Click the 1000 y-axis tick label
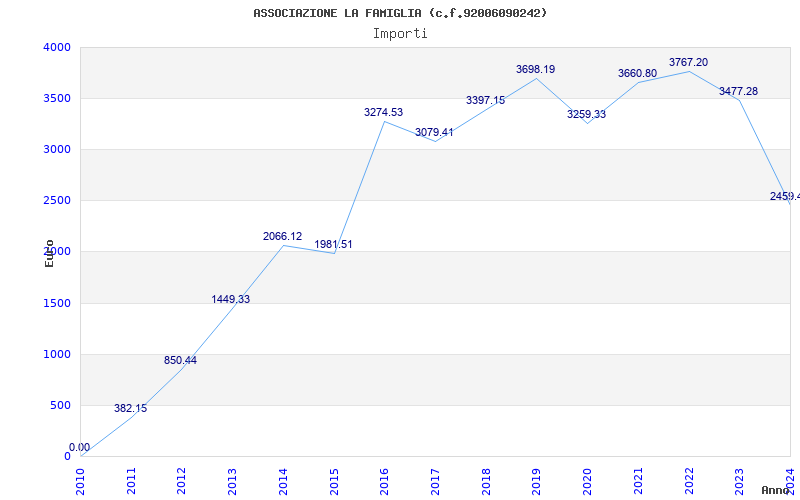 point(57,354)
